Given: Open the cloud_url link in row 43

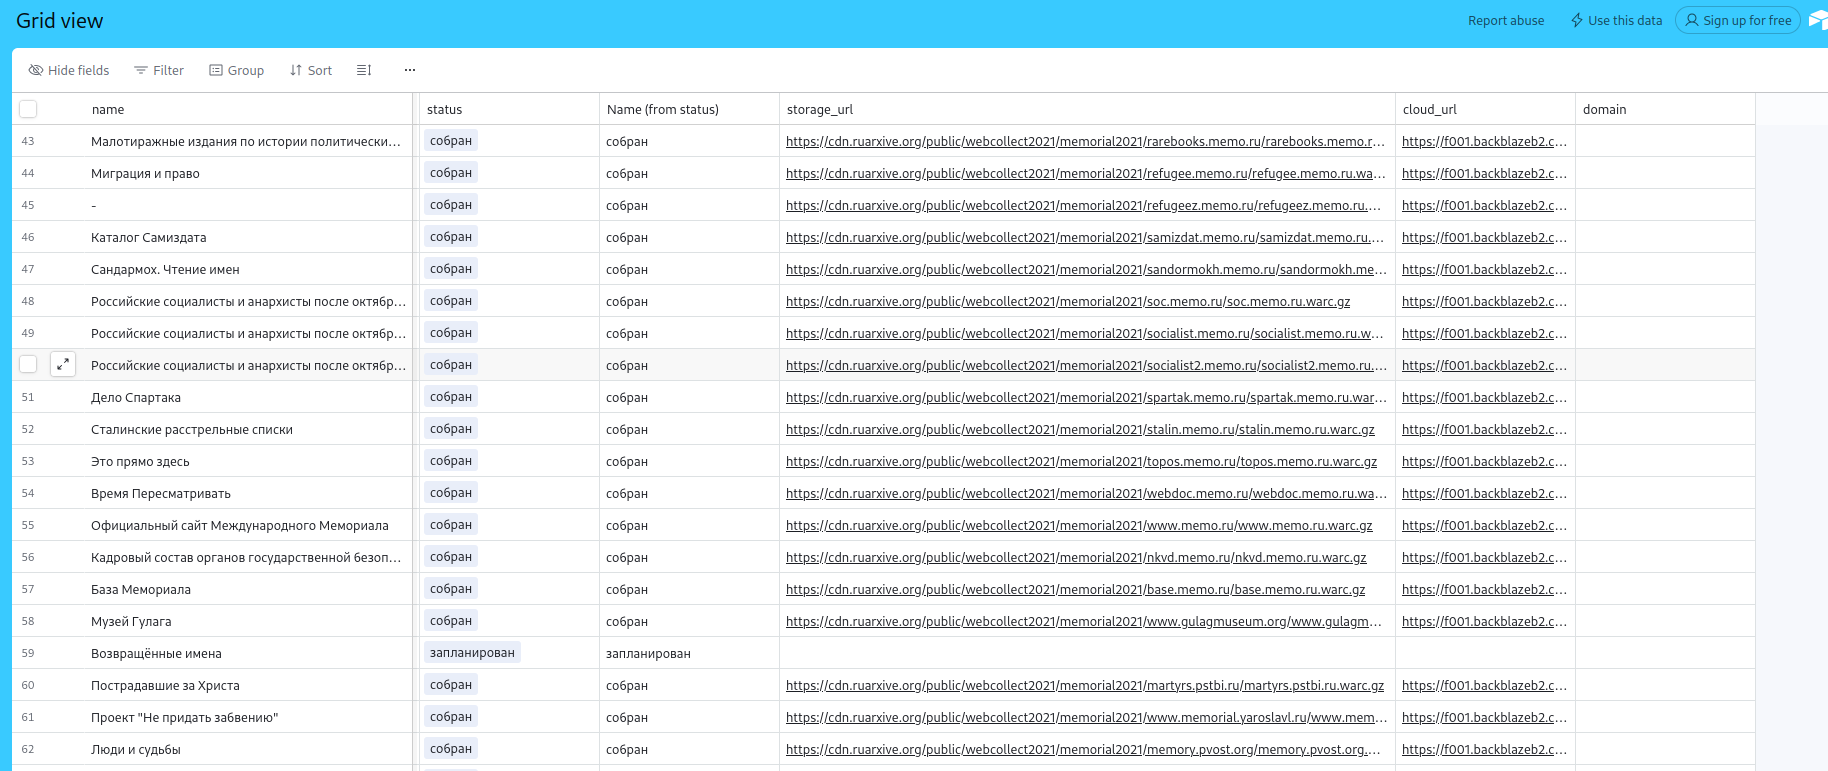Looking at the screenshot, I should tap(1484, 141).
